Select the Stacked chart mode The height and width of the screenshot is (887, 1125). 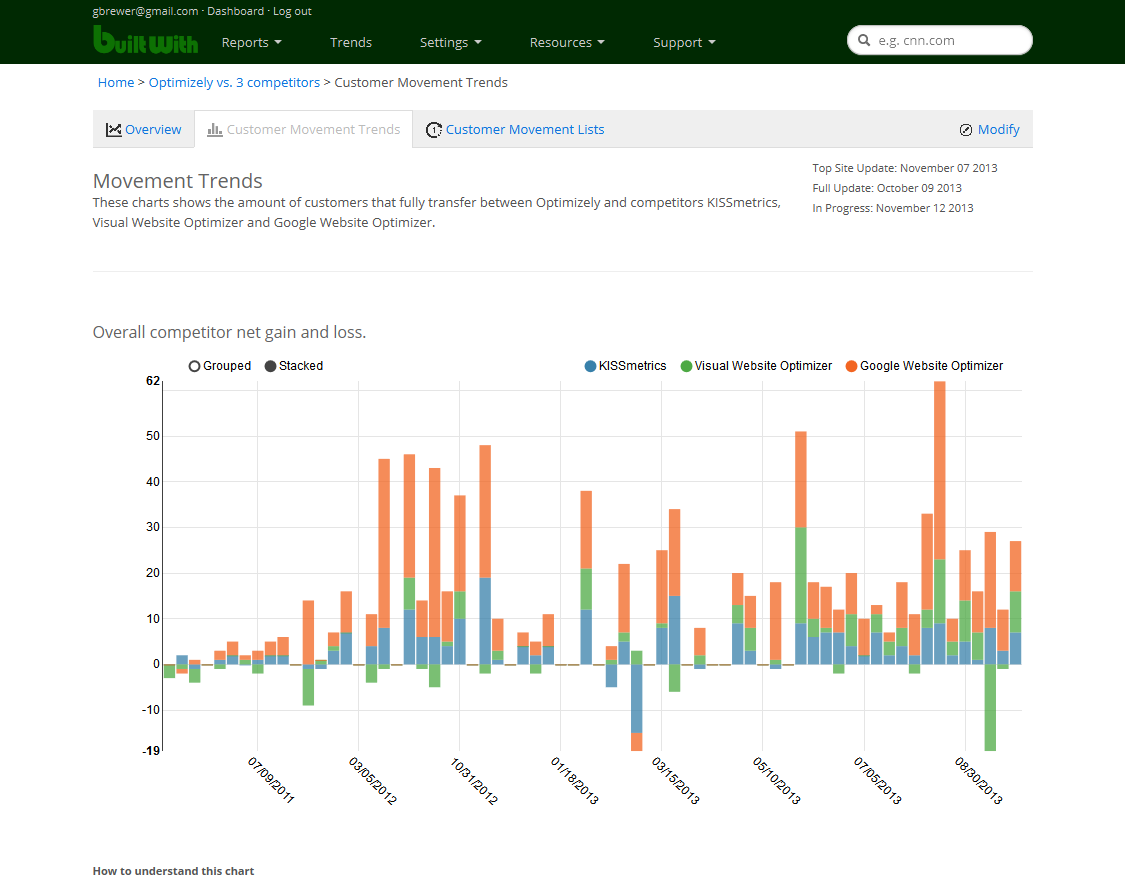click(x=293, y=366)
